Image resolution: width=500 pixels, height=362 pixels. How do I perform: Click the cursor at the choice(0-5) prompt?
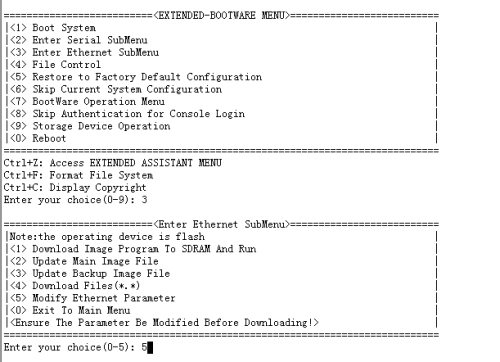pyautogui.click(x=150, y=348)
